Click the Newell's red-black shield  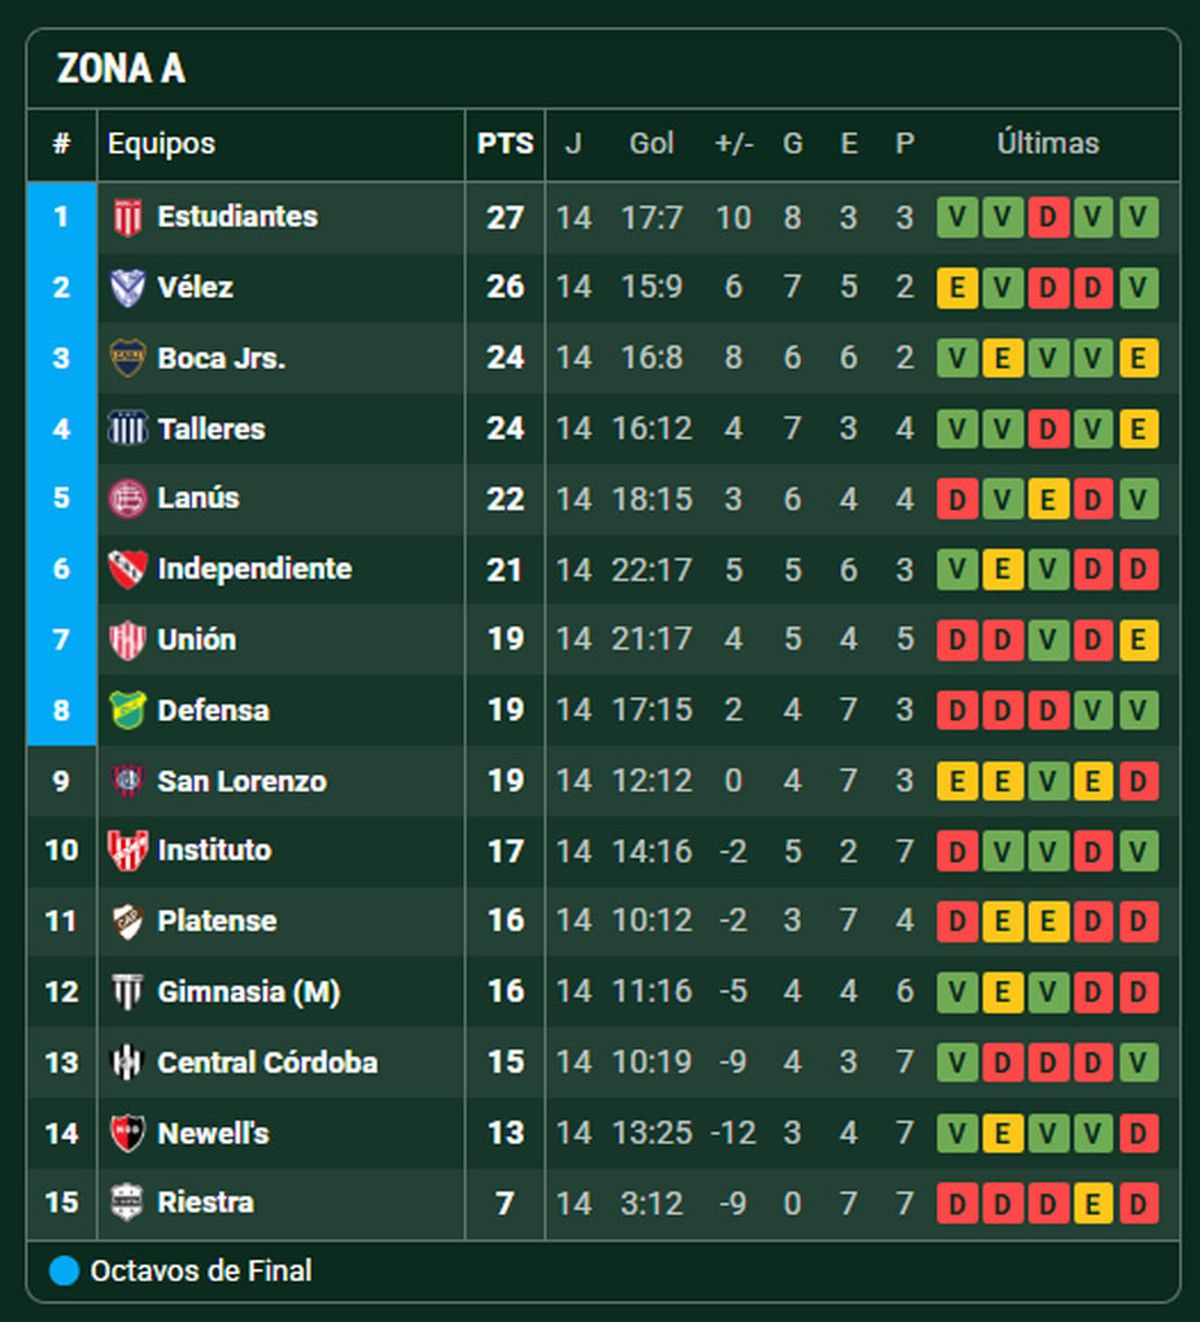127,1133
